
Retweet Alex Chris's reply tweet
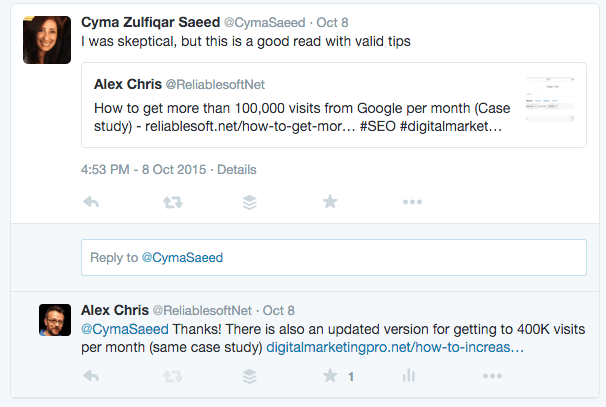pos(171,376)
